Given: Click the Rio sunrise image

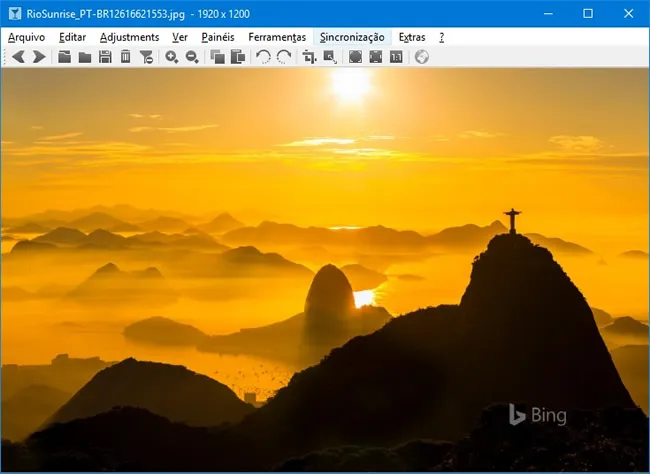Looking at the screenshot, I should (x=325, y=270).
